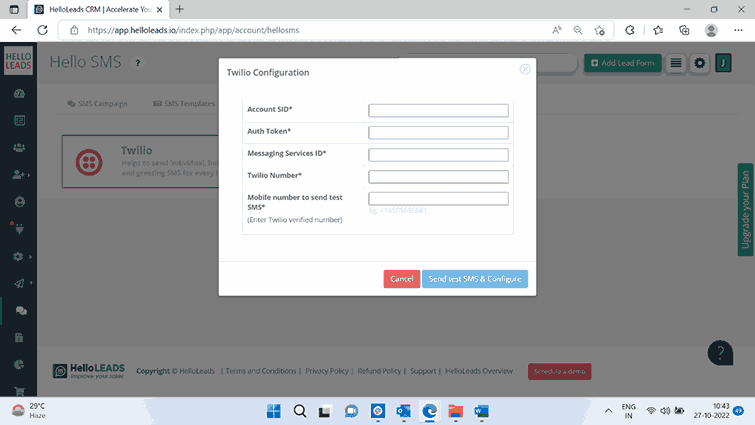The width and height of the screenshot is (755, 425).
Task: Click the help question mark beside Hello SMS
Action: click(138, 63)
